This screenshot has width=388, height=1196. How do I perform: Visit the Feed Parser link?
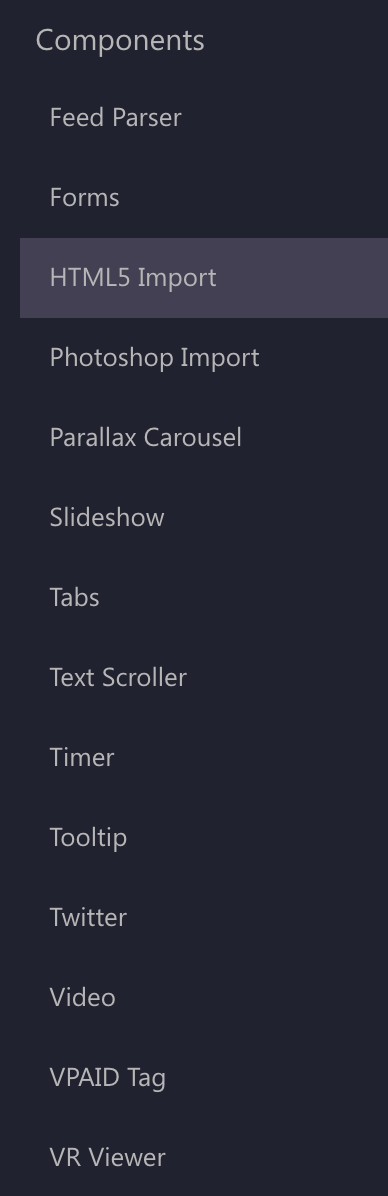tap(204, 117)
